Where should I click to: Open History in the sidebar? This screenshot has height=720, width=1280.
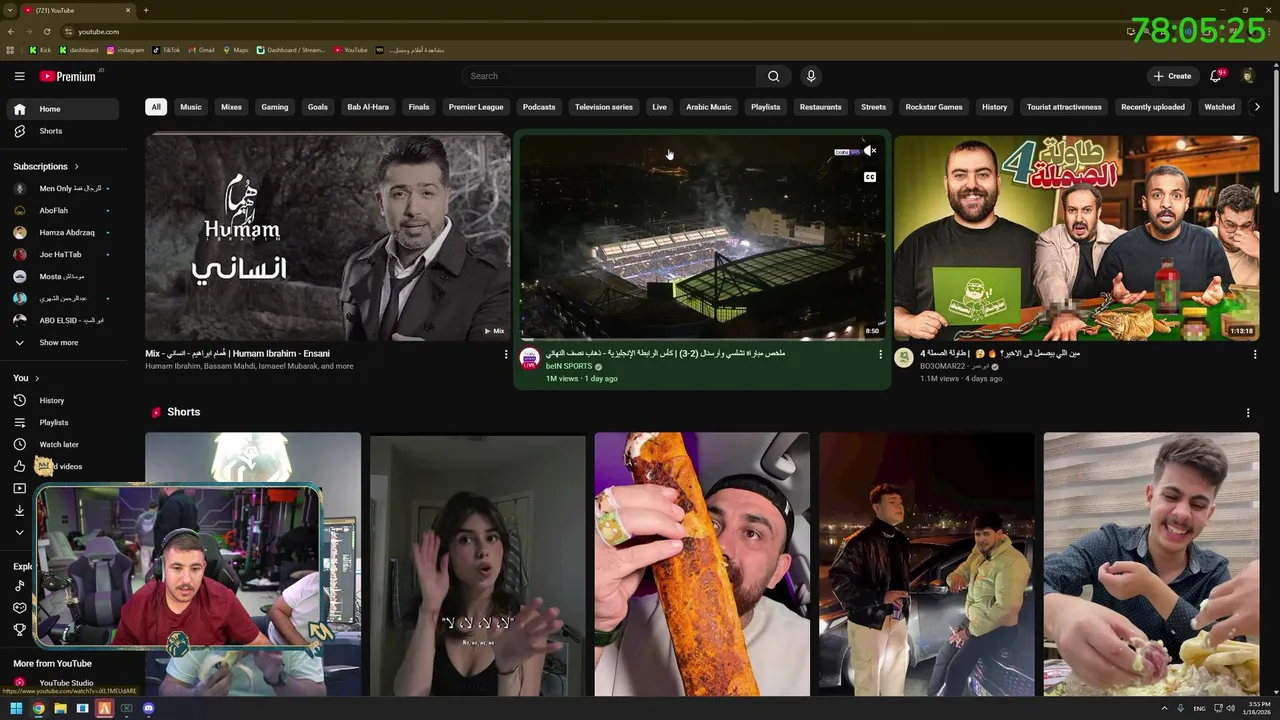[62, 400]
